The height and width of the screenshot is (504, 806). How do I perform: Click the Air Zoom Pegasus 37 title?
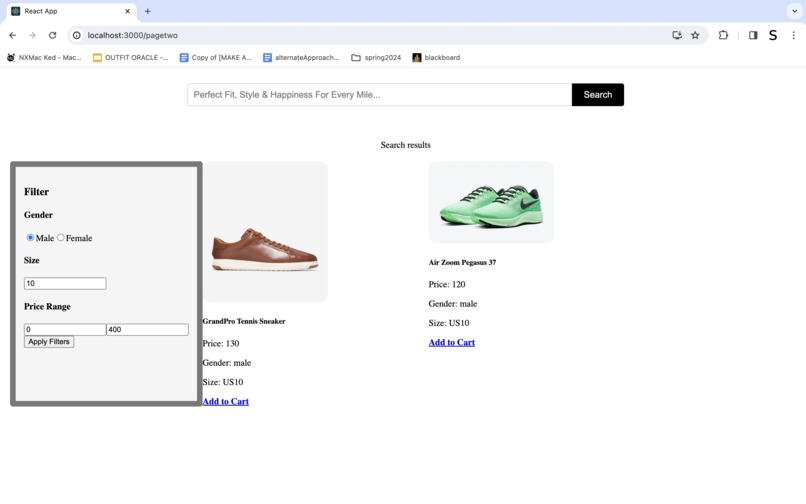(x=462, y=262)
